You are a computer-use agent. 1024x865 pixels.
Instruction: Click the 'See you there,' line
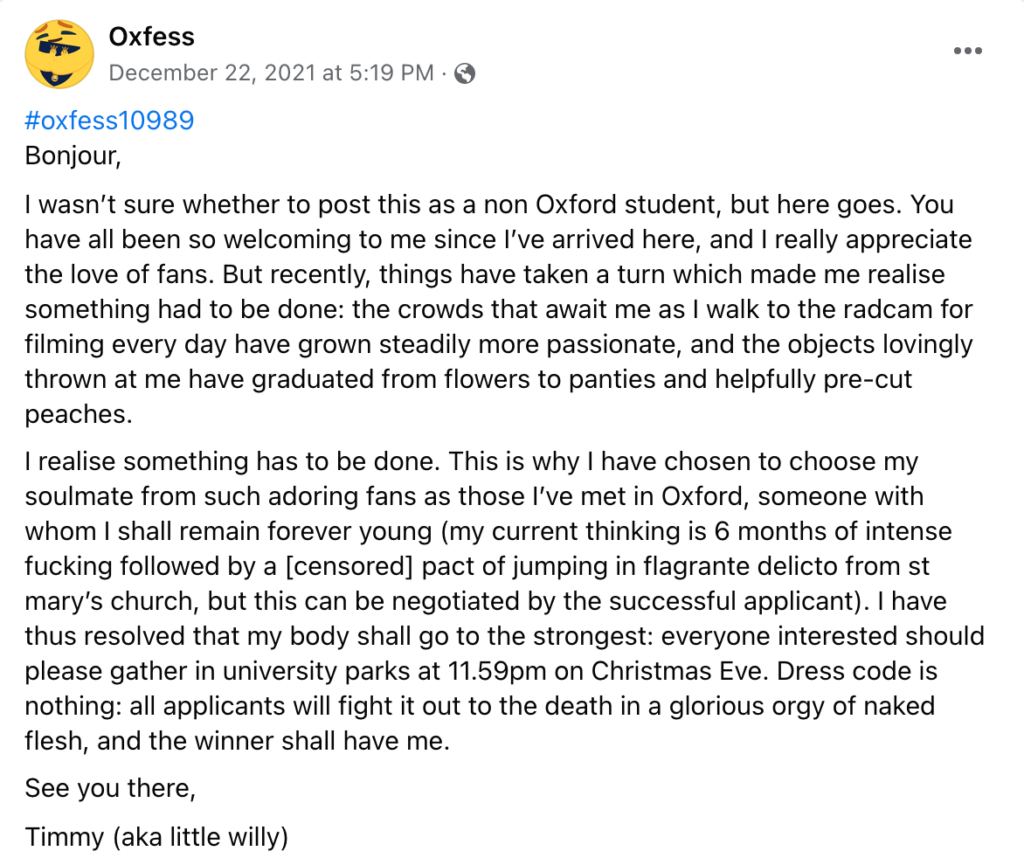click(110, 789)
